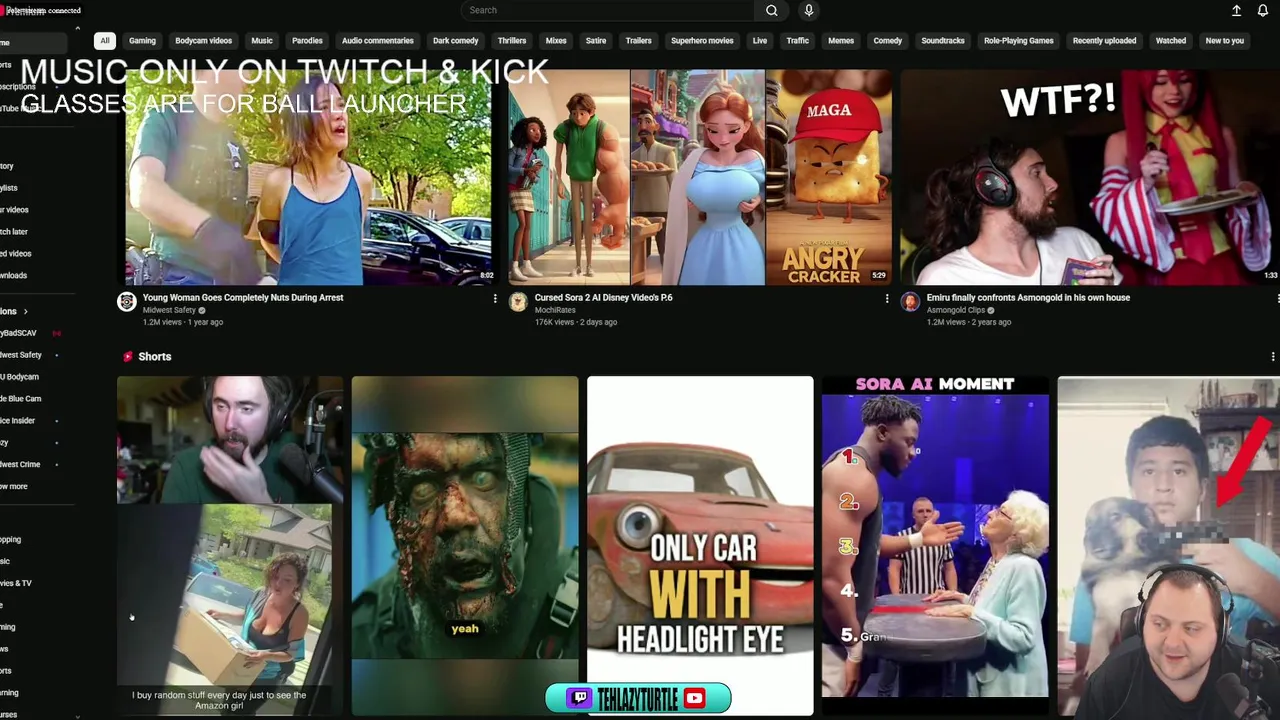The width and height of the screenshot is (1280, 720).
Task: Open the upload/create icon in the top bar
Action: [x=1236, y=10]
